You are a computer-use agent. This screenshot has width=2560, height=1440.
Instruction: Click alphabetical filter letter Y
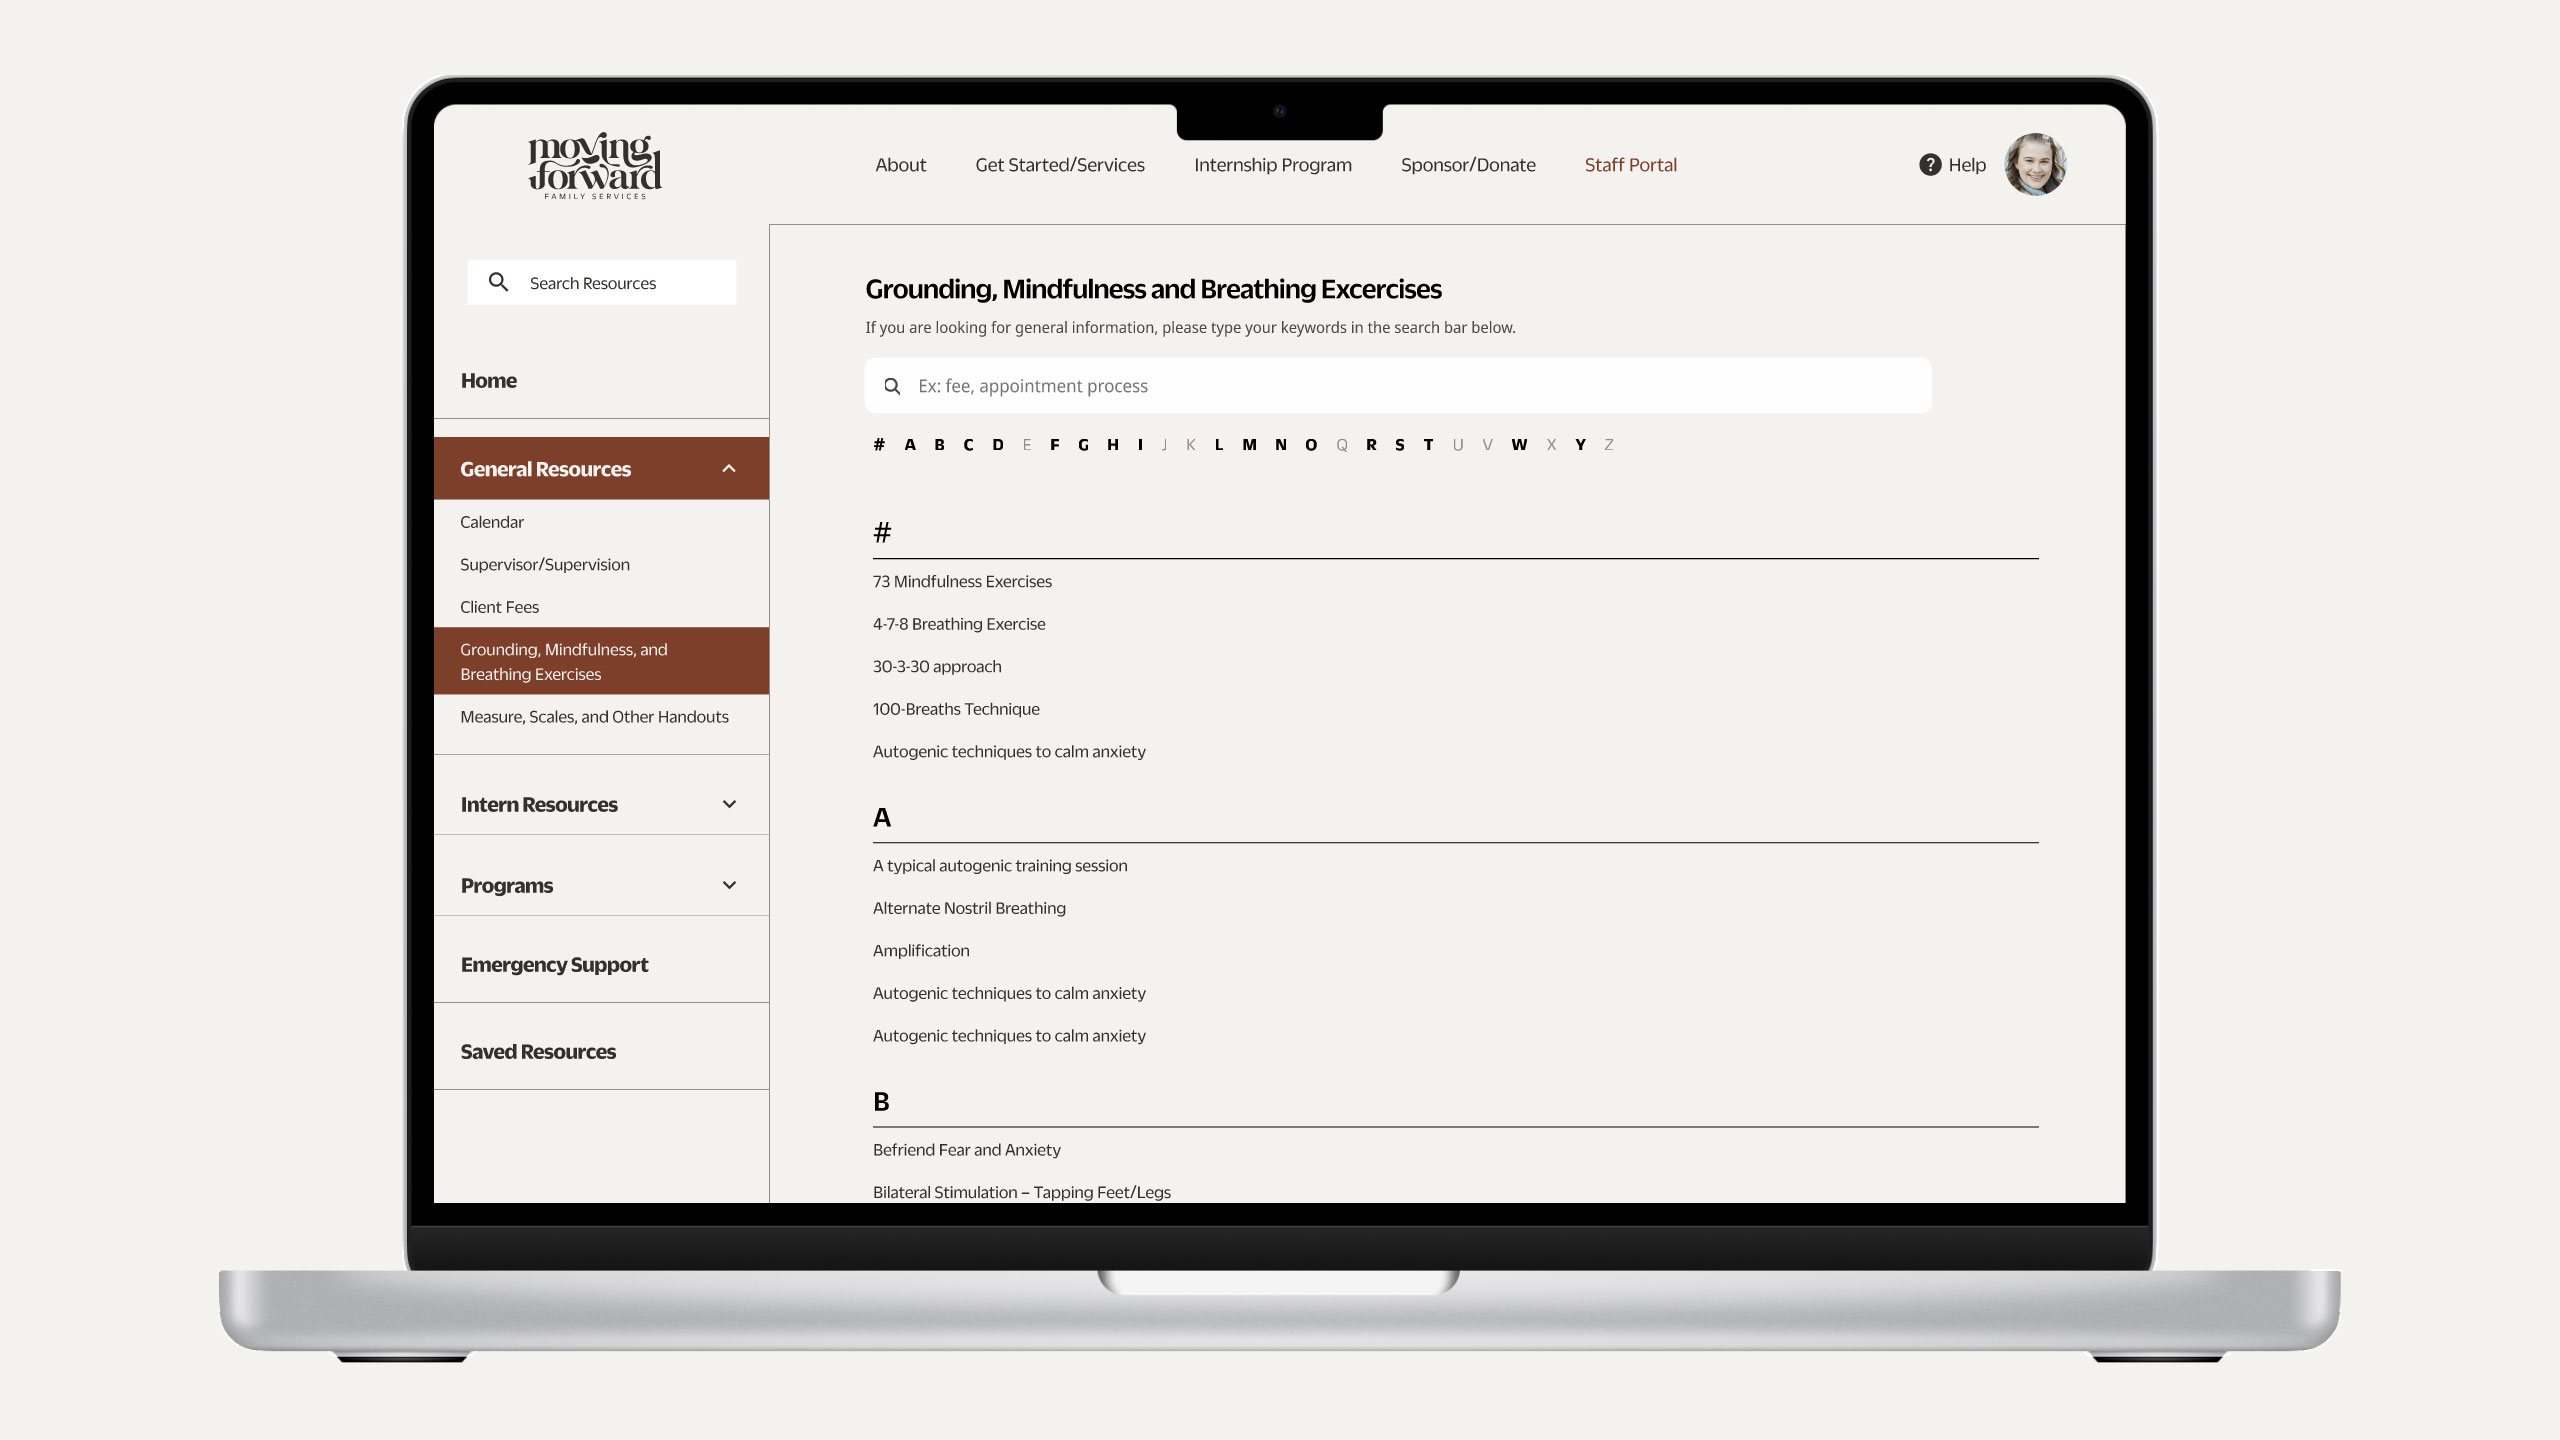[x=1579, y=443]
